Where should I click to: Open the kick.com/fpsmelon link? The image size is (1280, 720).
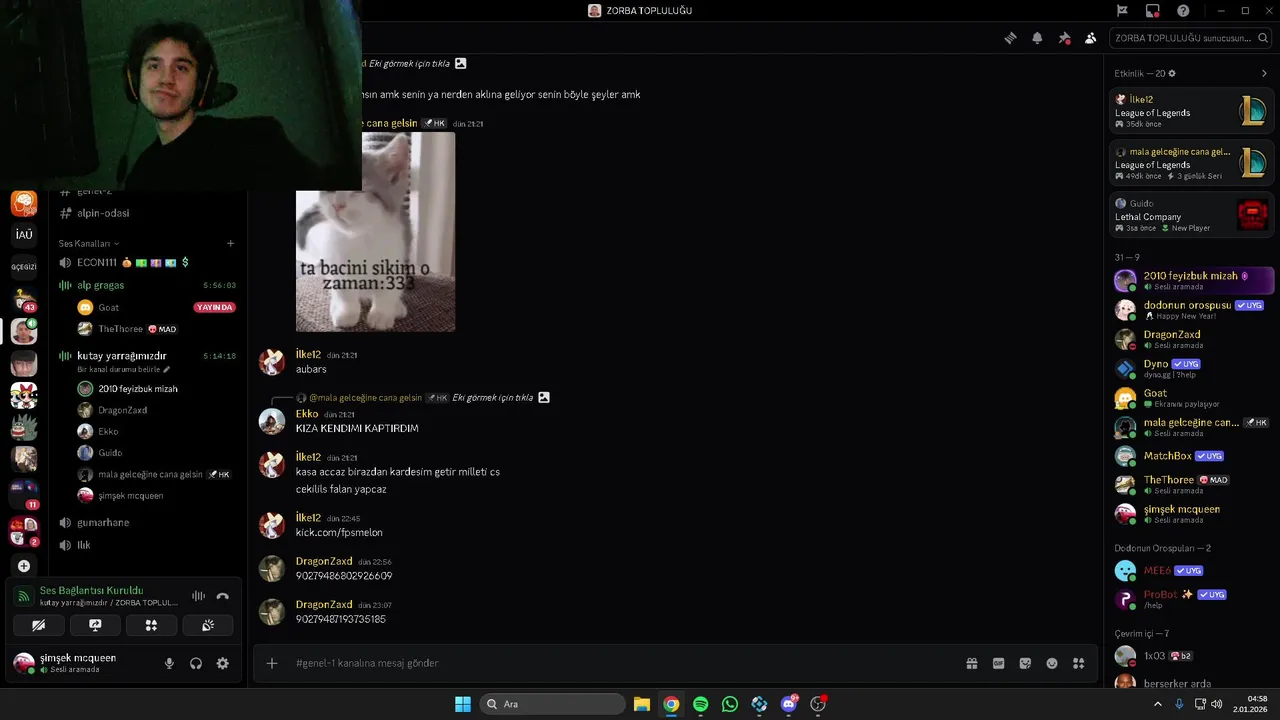[x=339, y=532]
